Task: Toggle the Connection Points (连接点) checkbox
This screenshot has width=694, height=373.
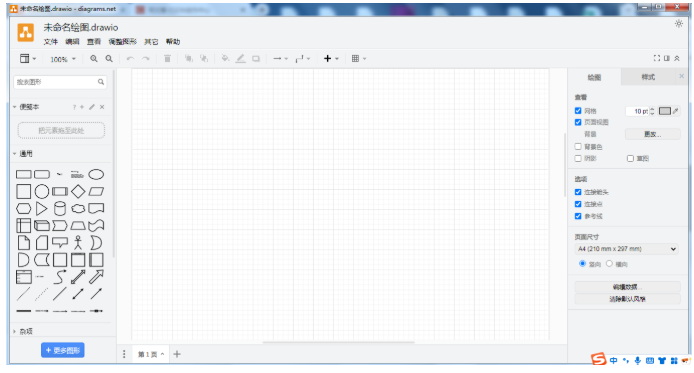Action: point(578,204)
